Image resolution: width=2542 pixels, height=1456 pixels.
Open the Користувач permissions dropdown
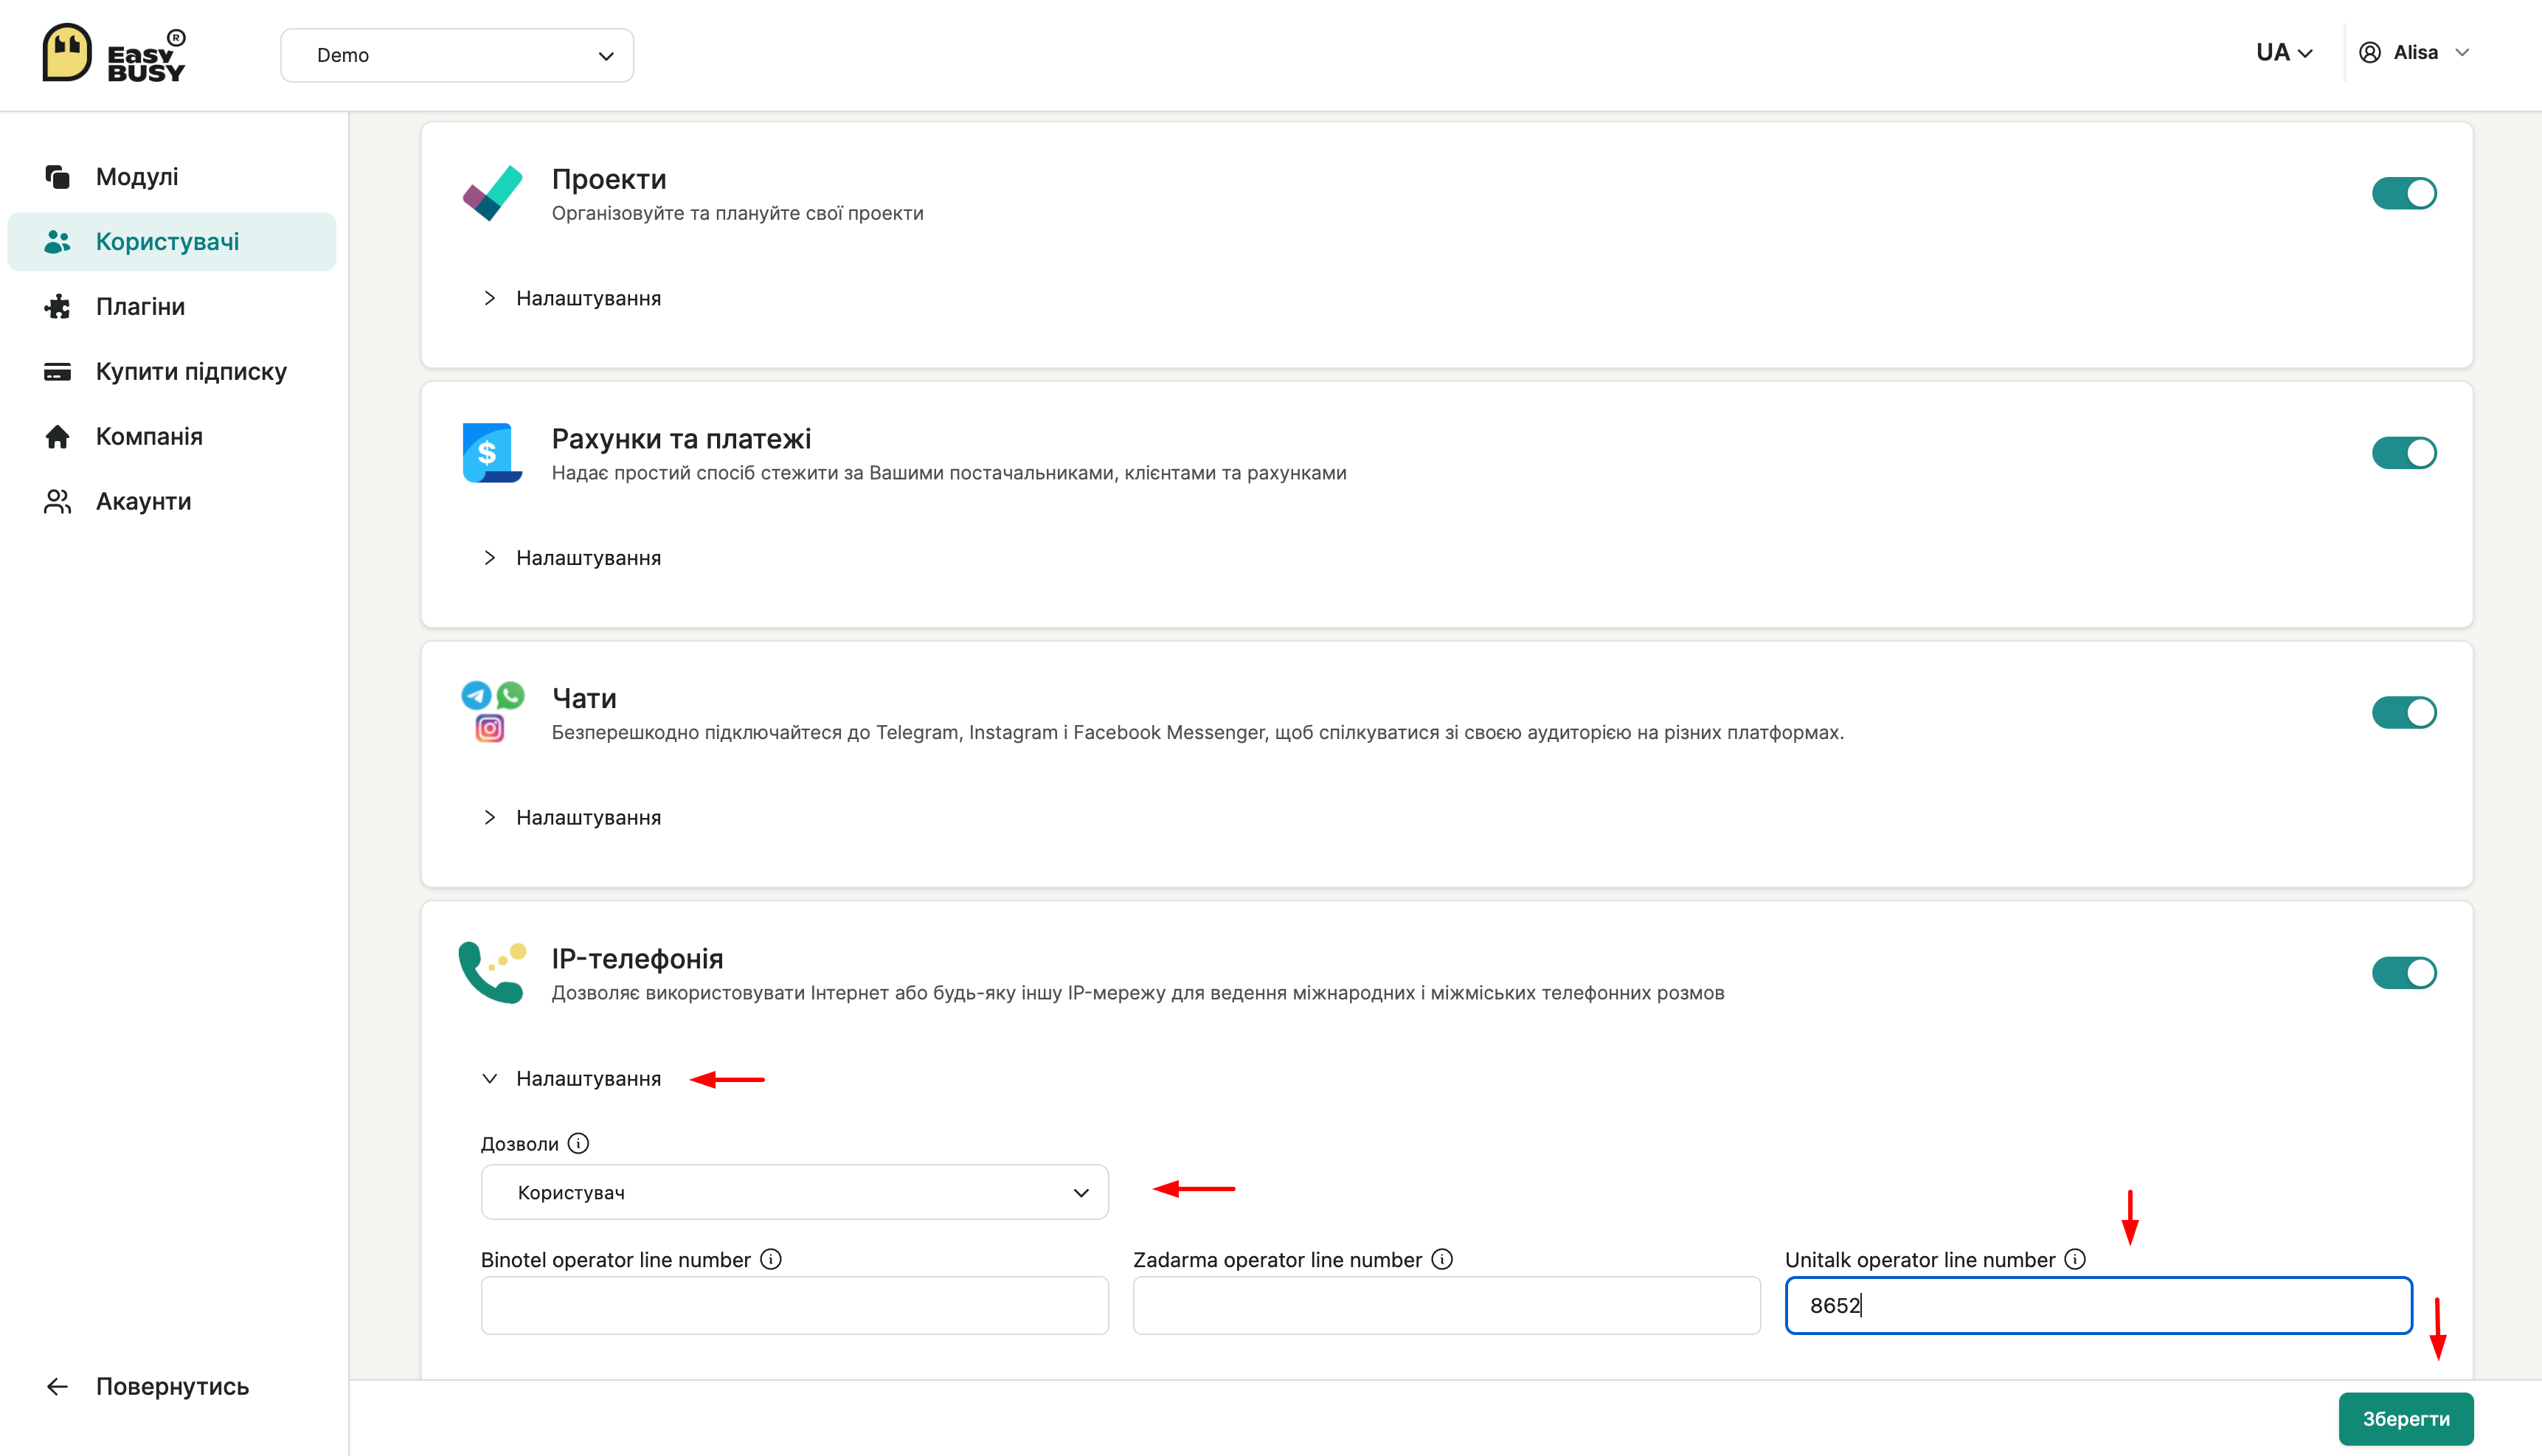click(794, 1192)
